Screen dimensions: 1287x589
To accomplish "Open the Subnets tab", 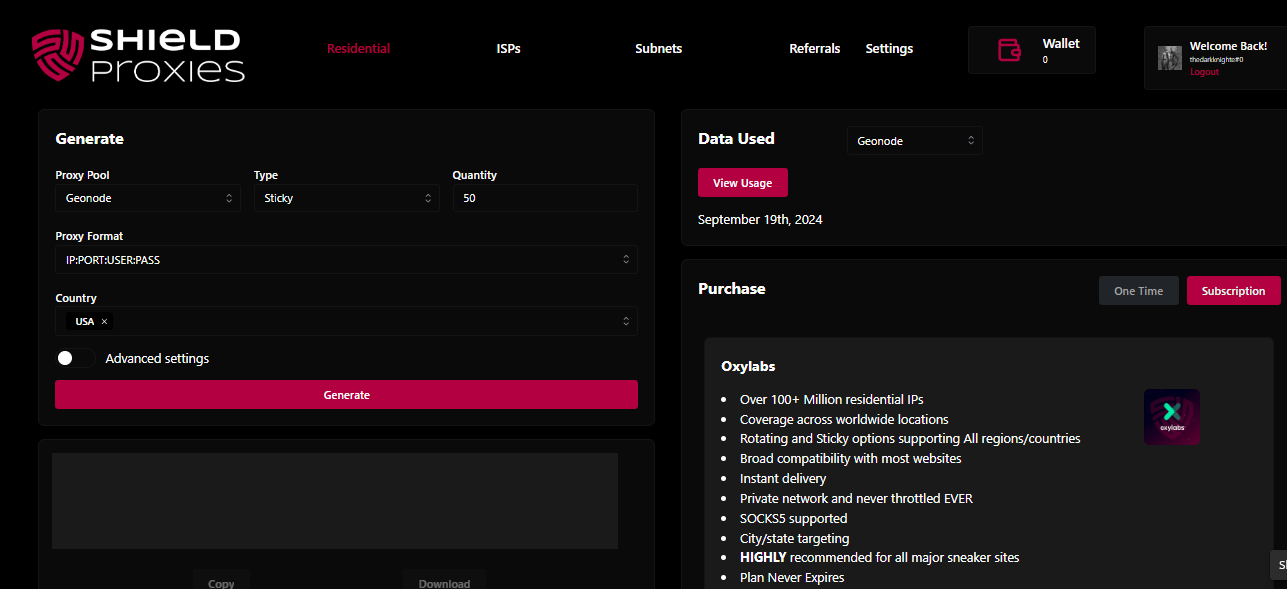I will click(658, 49).
